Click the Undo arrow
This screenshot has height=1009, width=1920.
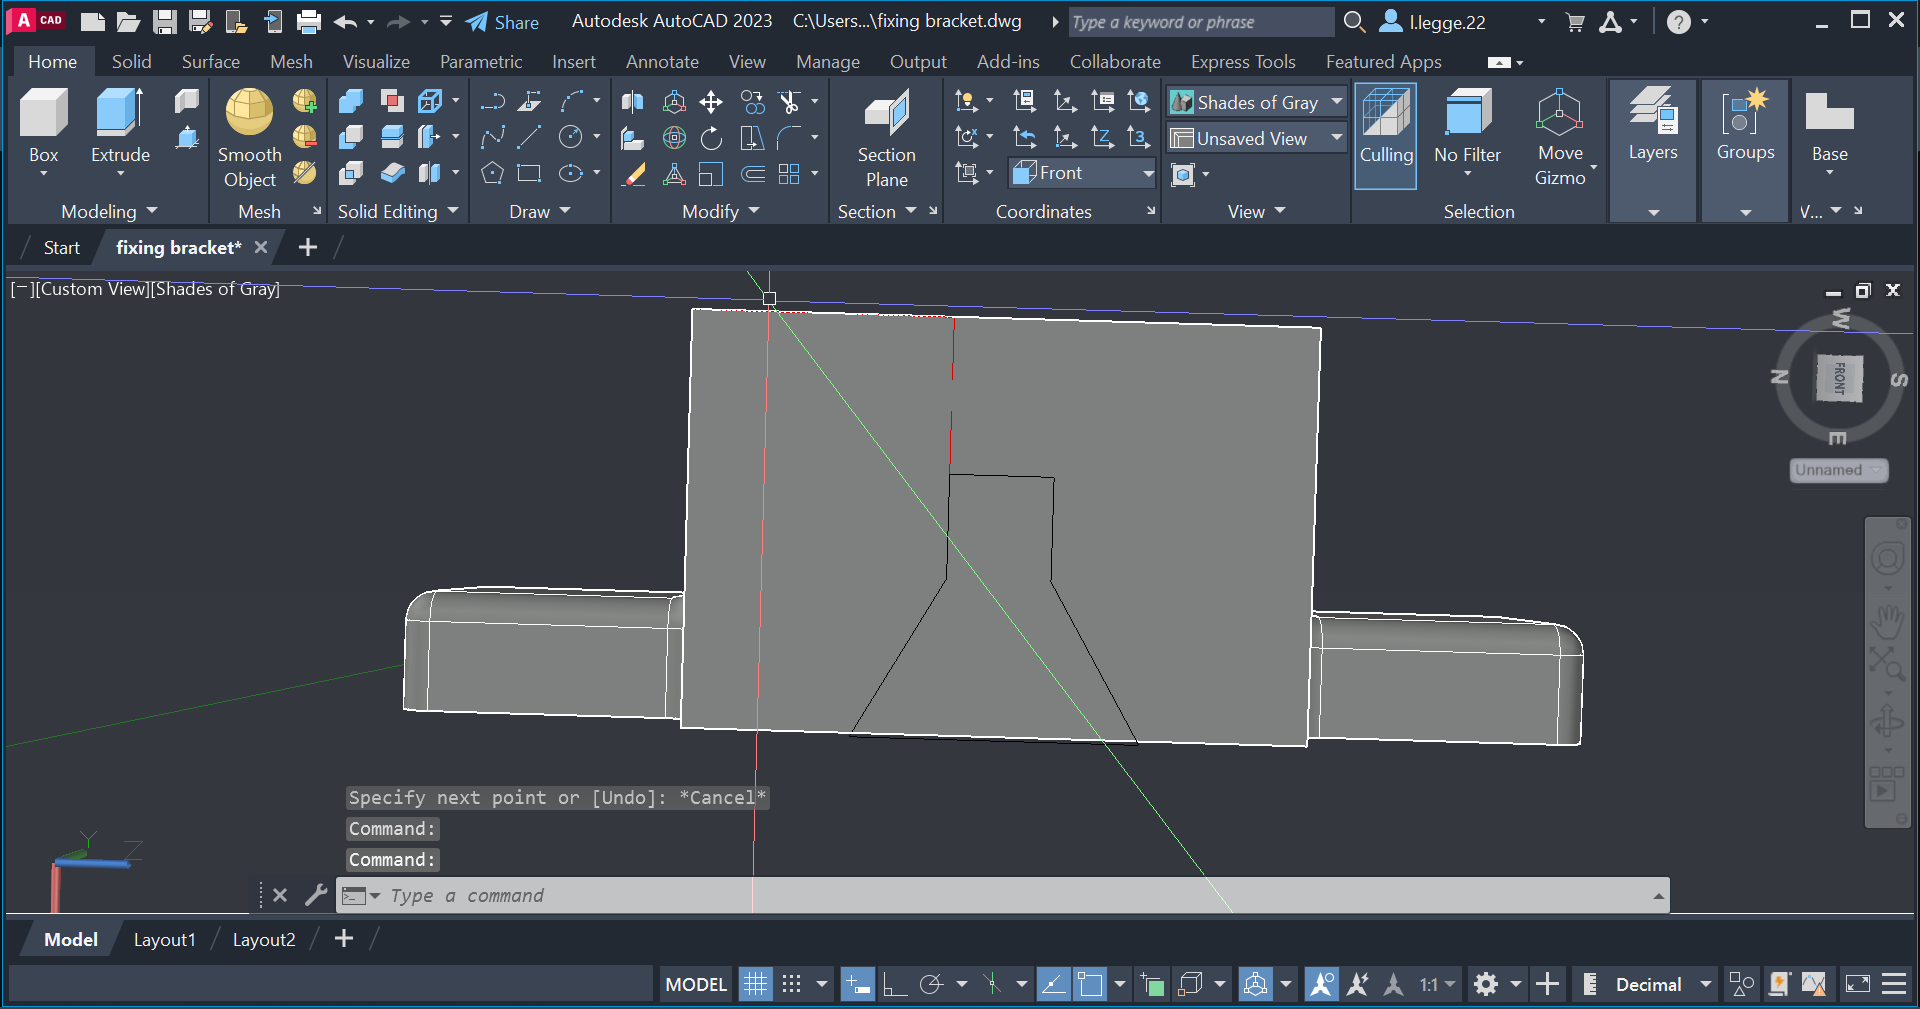[x=345, y=22]
